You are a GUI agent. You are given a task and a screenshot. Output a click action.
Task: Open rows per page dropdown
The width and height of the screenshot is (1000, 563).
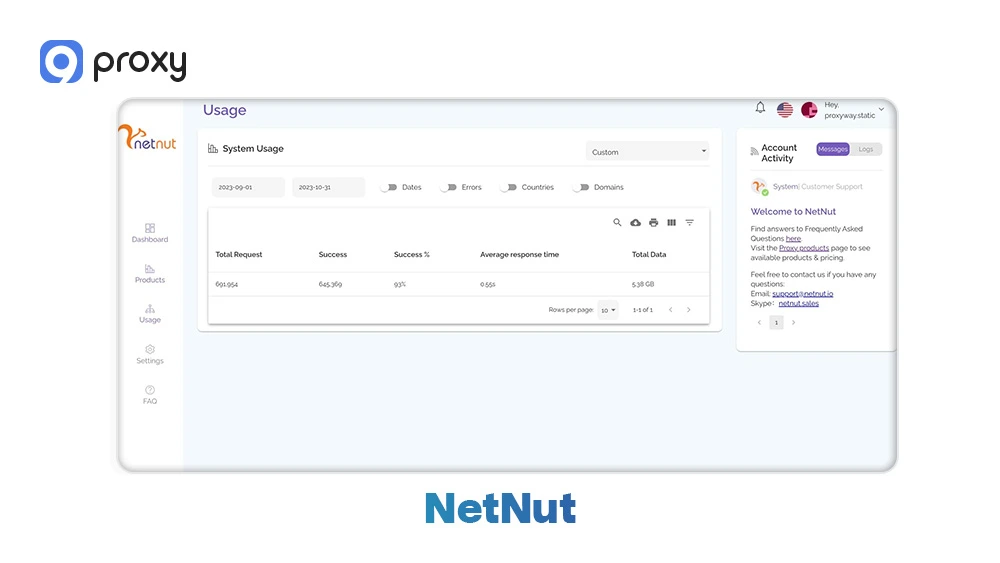click(x=608, y=310)
